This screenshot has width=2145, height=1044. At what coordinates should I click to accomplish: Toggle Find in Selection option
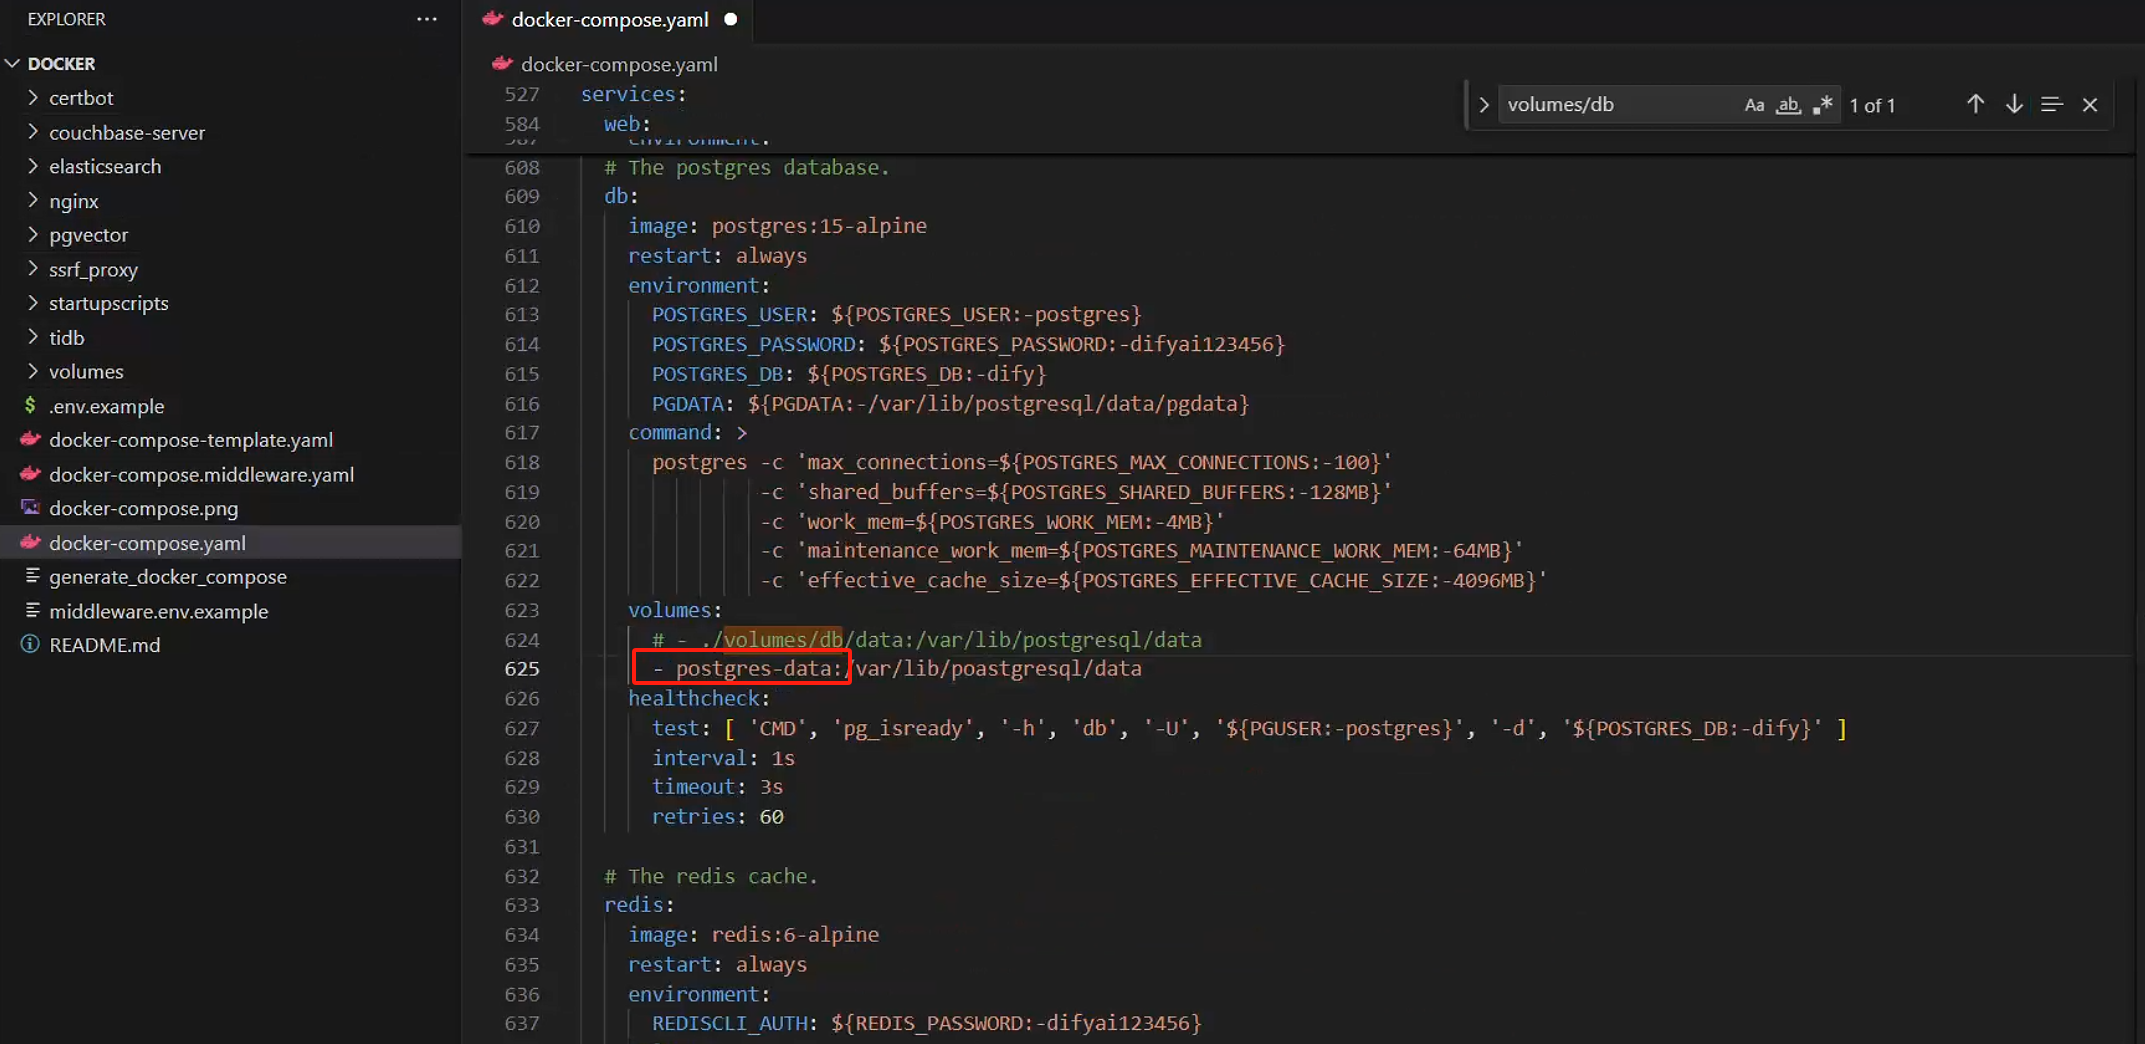click(2052, 104)
